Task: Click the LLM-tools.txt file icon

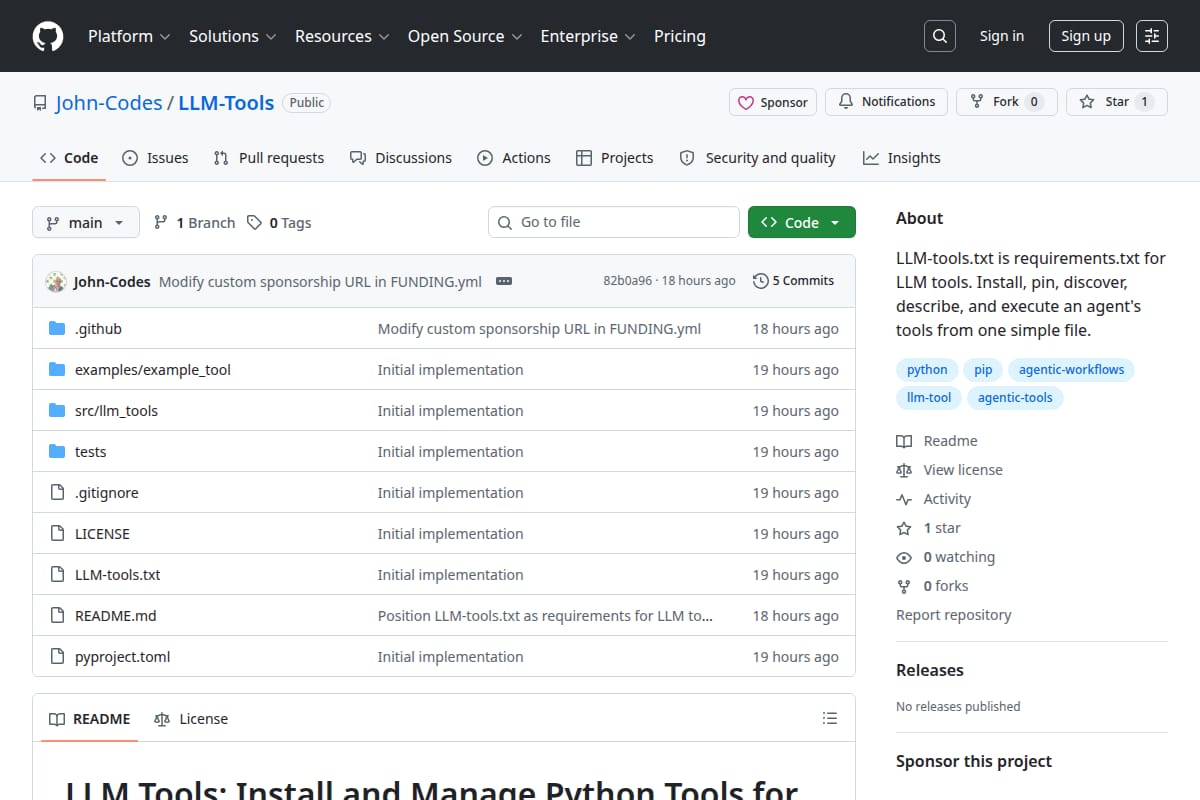Action: [x=57, y=574]
